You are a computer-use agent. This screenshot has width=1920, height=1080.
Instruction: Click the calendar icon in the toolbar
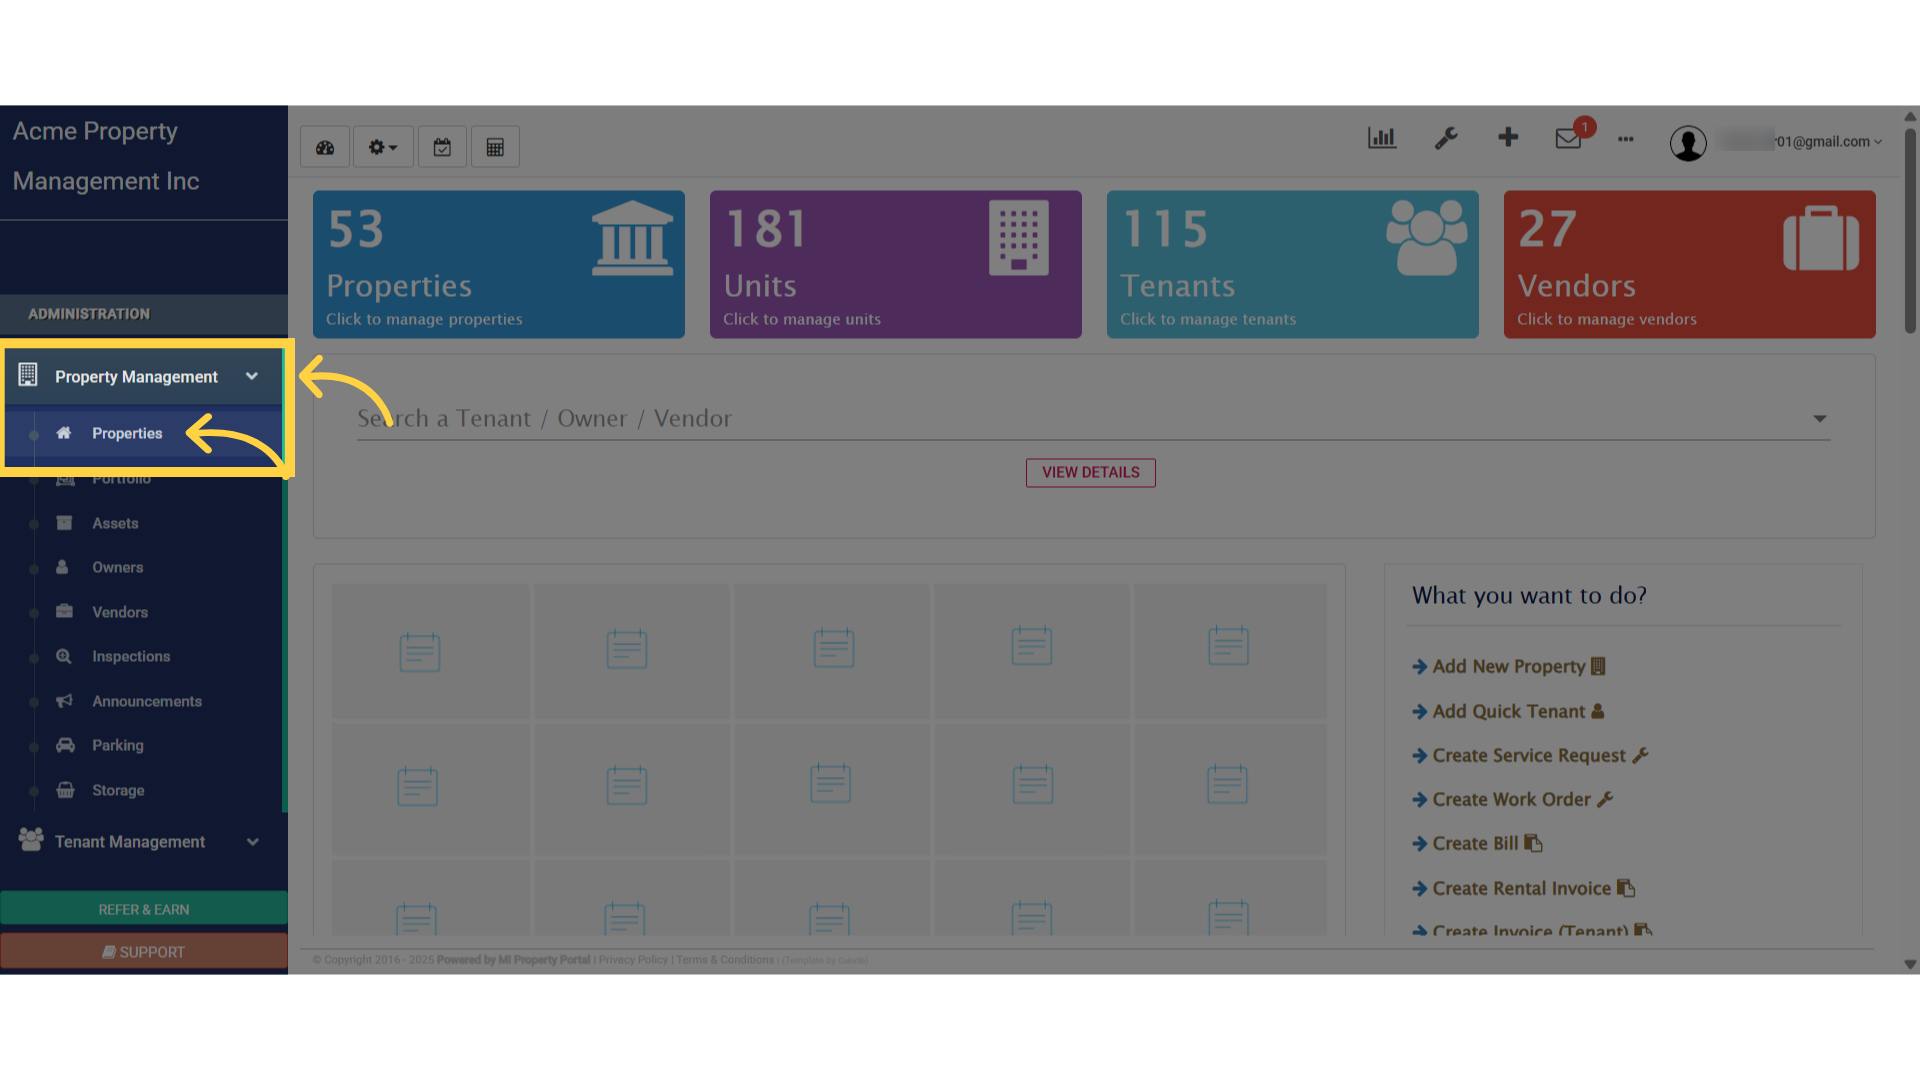[x=442, y=146]
